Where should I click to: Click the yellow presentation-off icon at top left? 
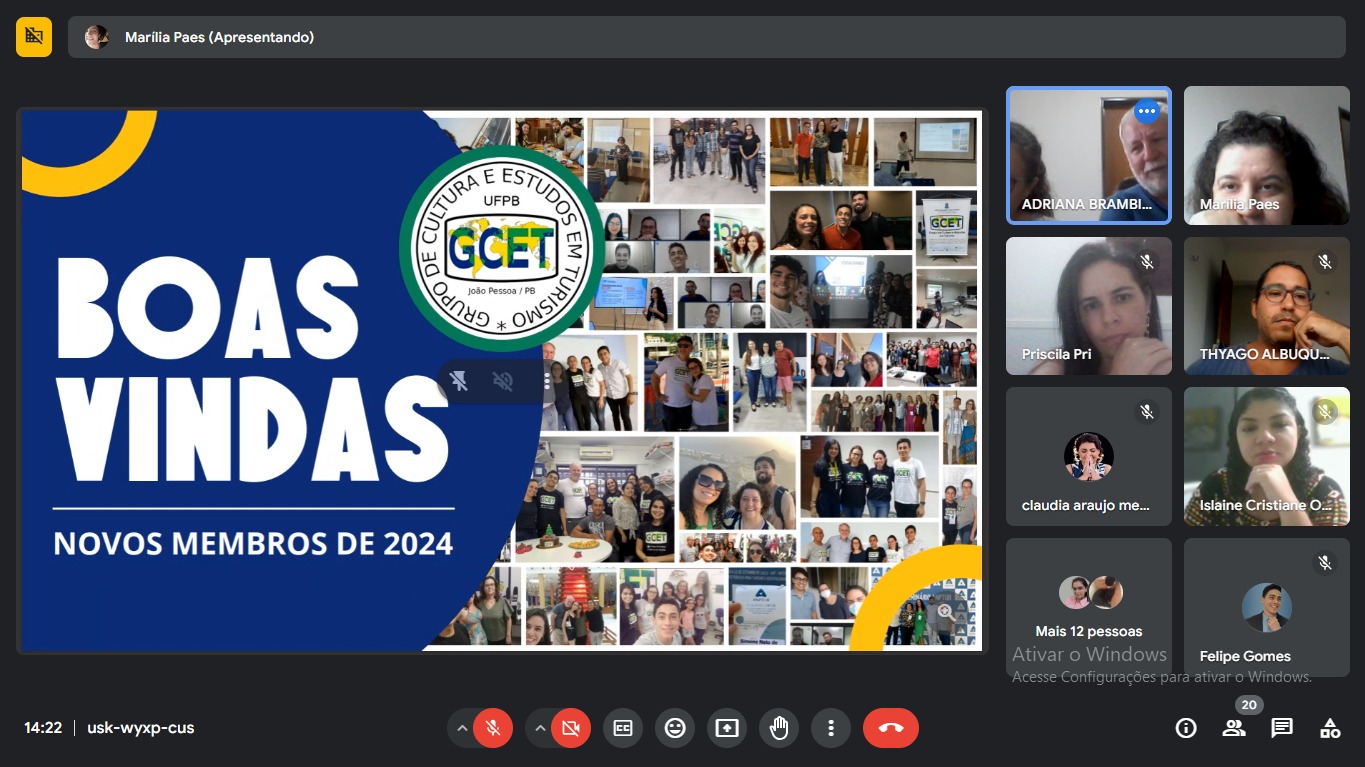(x=34, y=37)
